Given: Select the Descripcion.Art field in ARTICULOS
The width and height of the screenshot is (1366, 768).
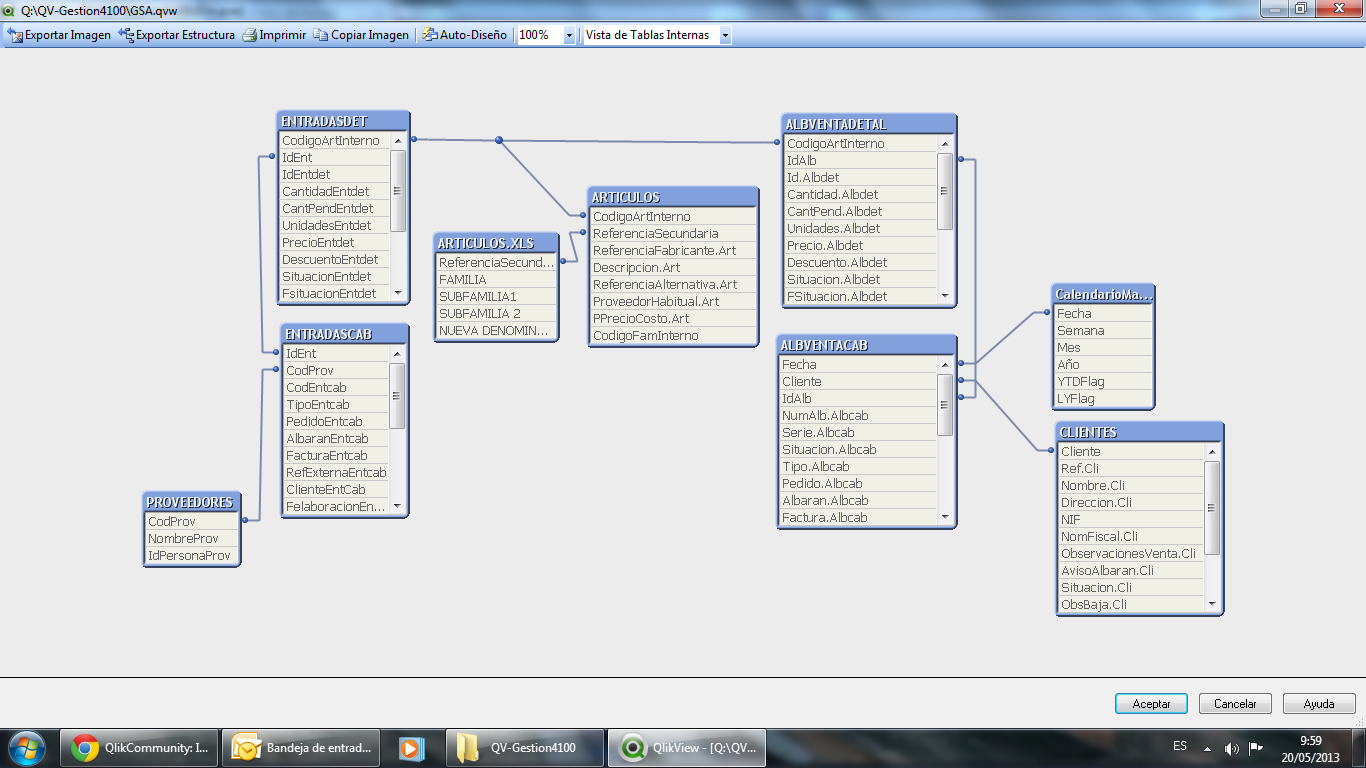Looking at the screenshot, I should coord(673,268).
